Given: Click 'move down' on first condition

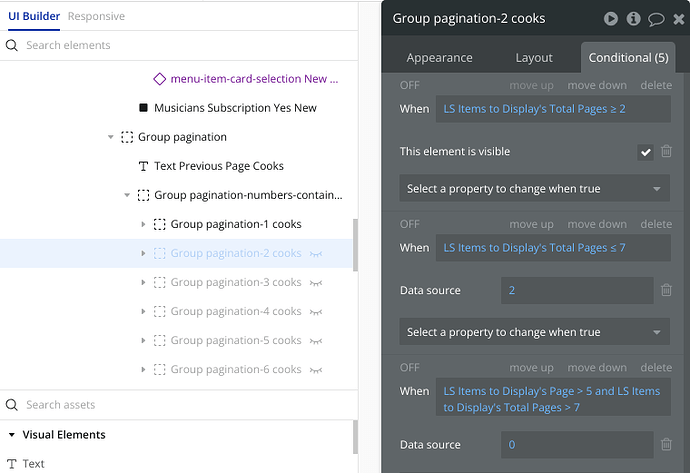Looking at the screenshot, I should point(597,86).
